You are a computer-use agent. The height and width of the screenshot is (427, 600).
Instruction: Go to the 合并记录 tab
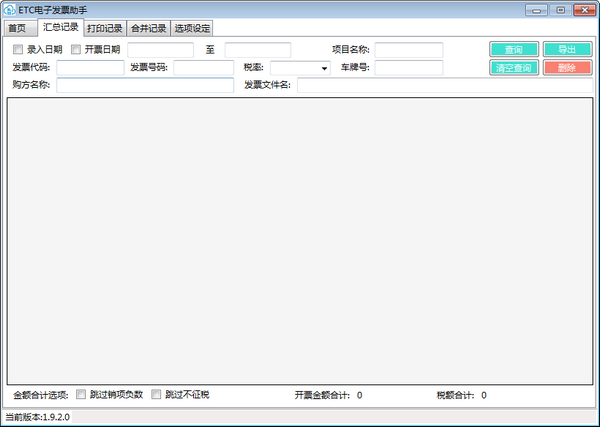148,29
